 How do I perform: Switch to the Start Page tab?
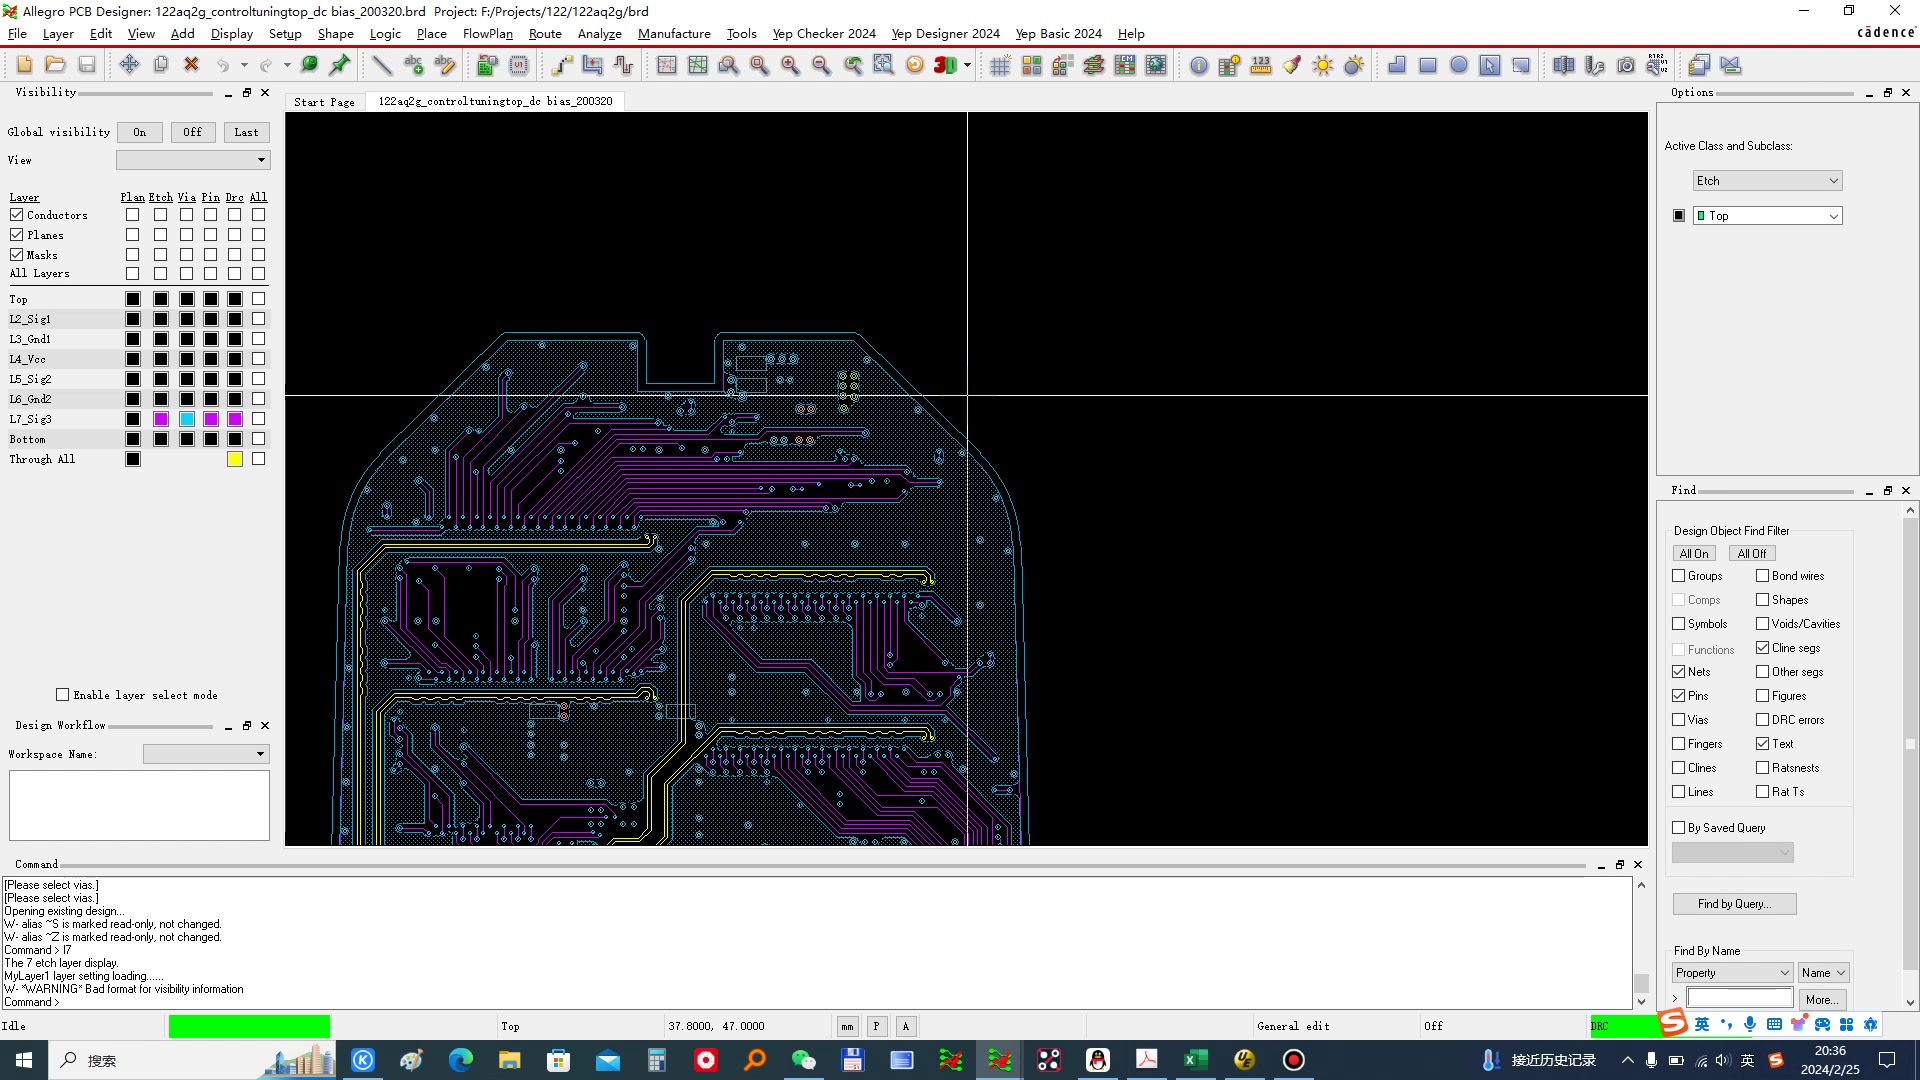pyautogui.click(x=324, y=102)
